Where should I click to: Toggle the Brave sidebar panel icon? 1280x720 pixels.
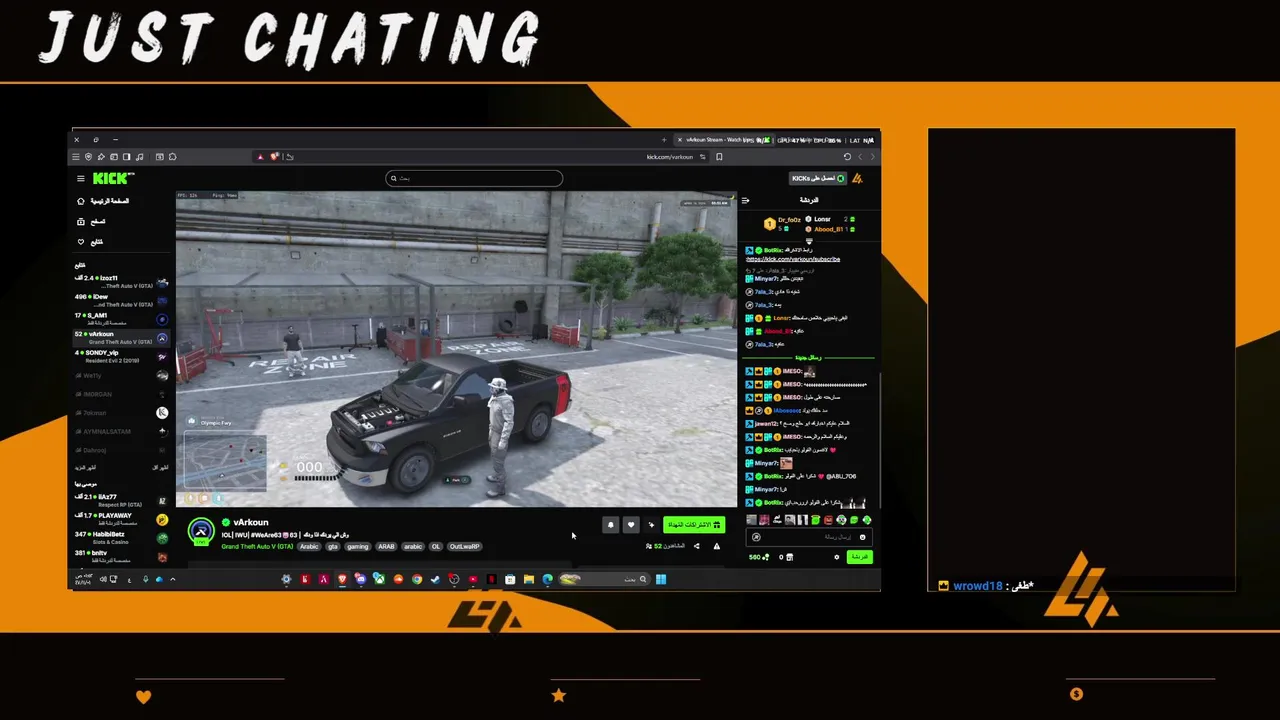point(127,157)
